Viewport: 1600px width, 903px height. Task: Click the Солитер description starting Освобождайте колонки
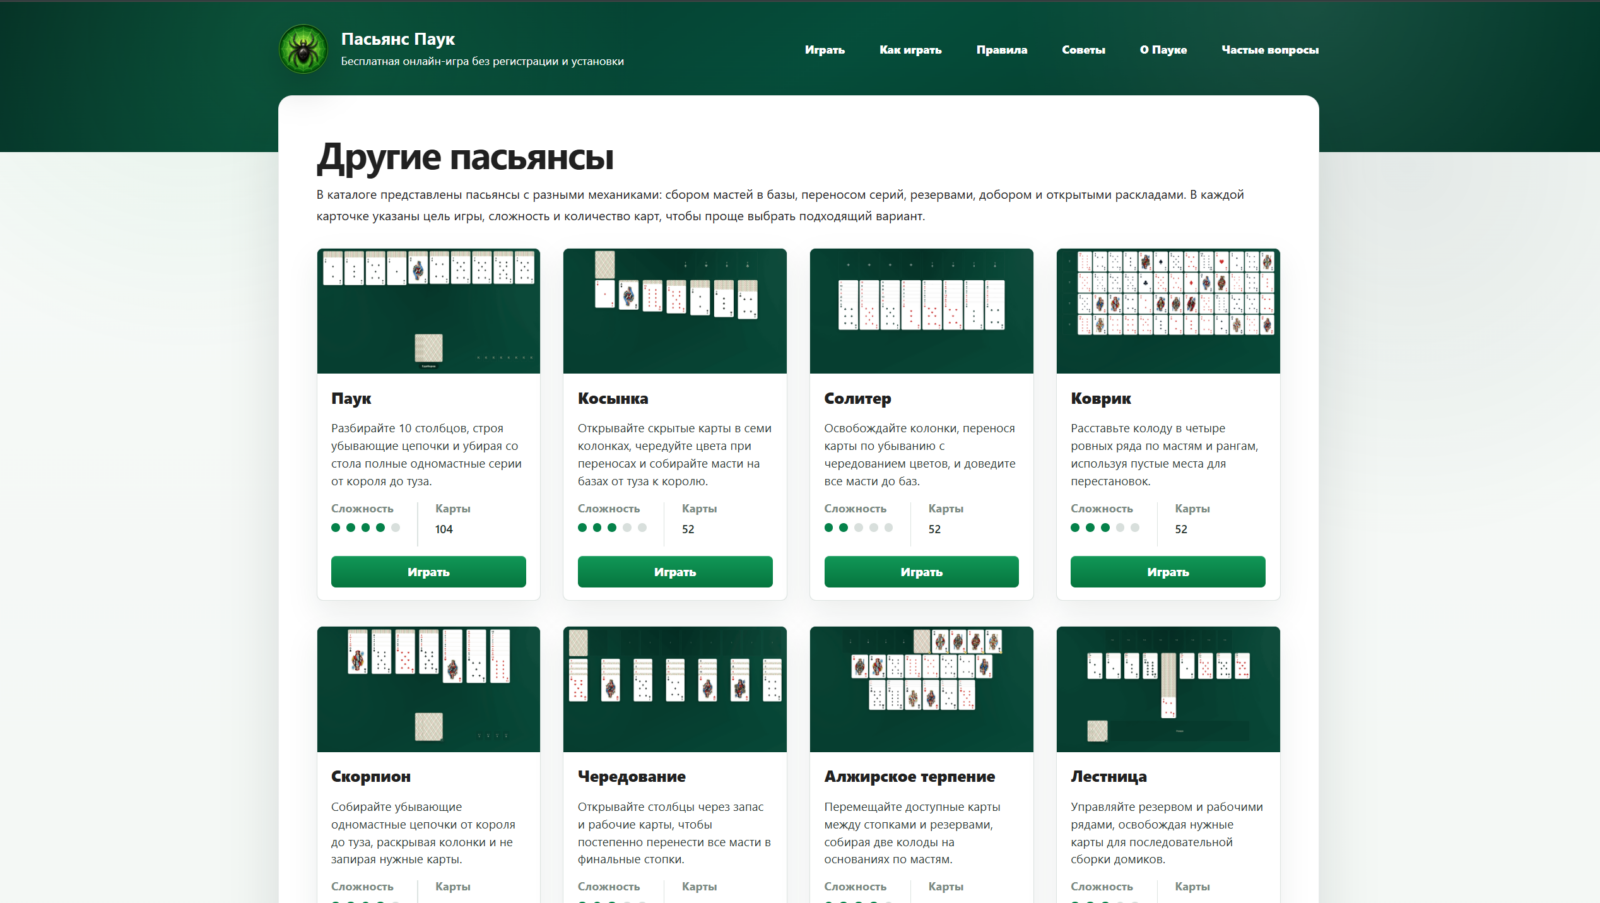[x=920, y=455]
